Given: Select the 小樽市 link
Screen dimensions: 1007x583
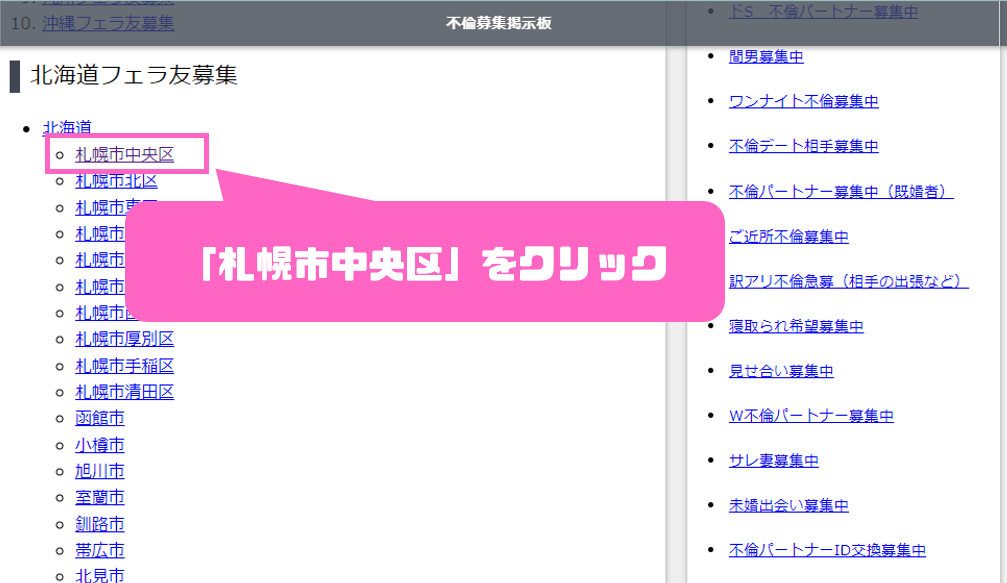Looking at the screenshot, I should click(100, 445).
